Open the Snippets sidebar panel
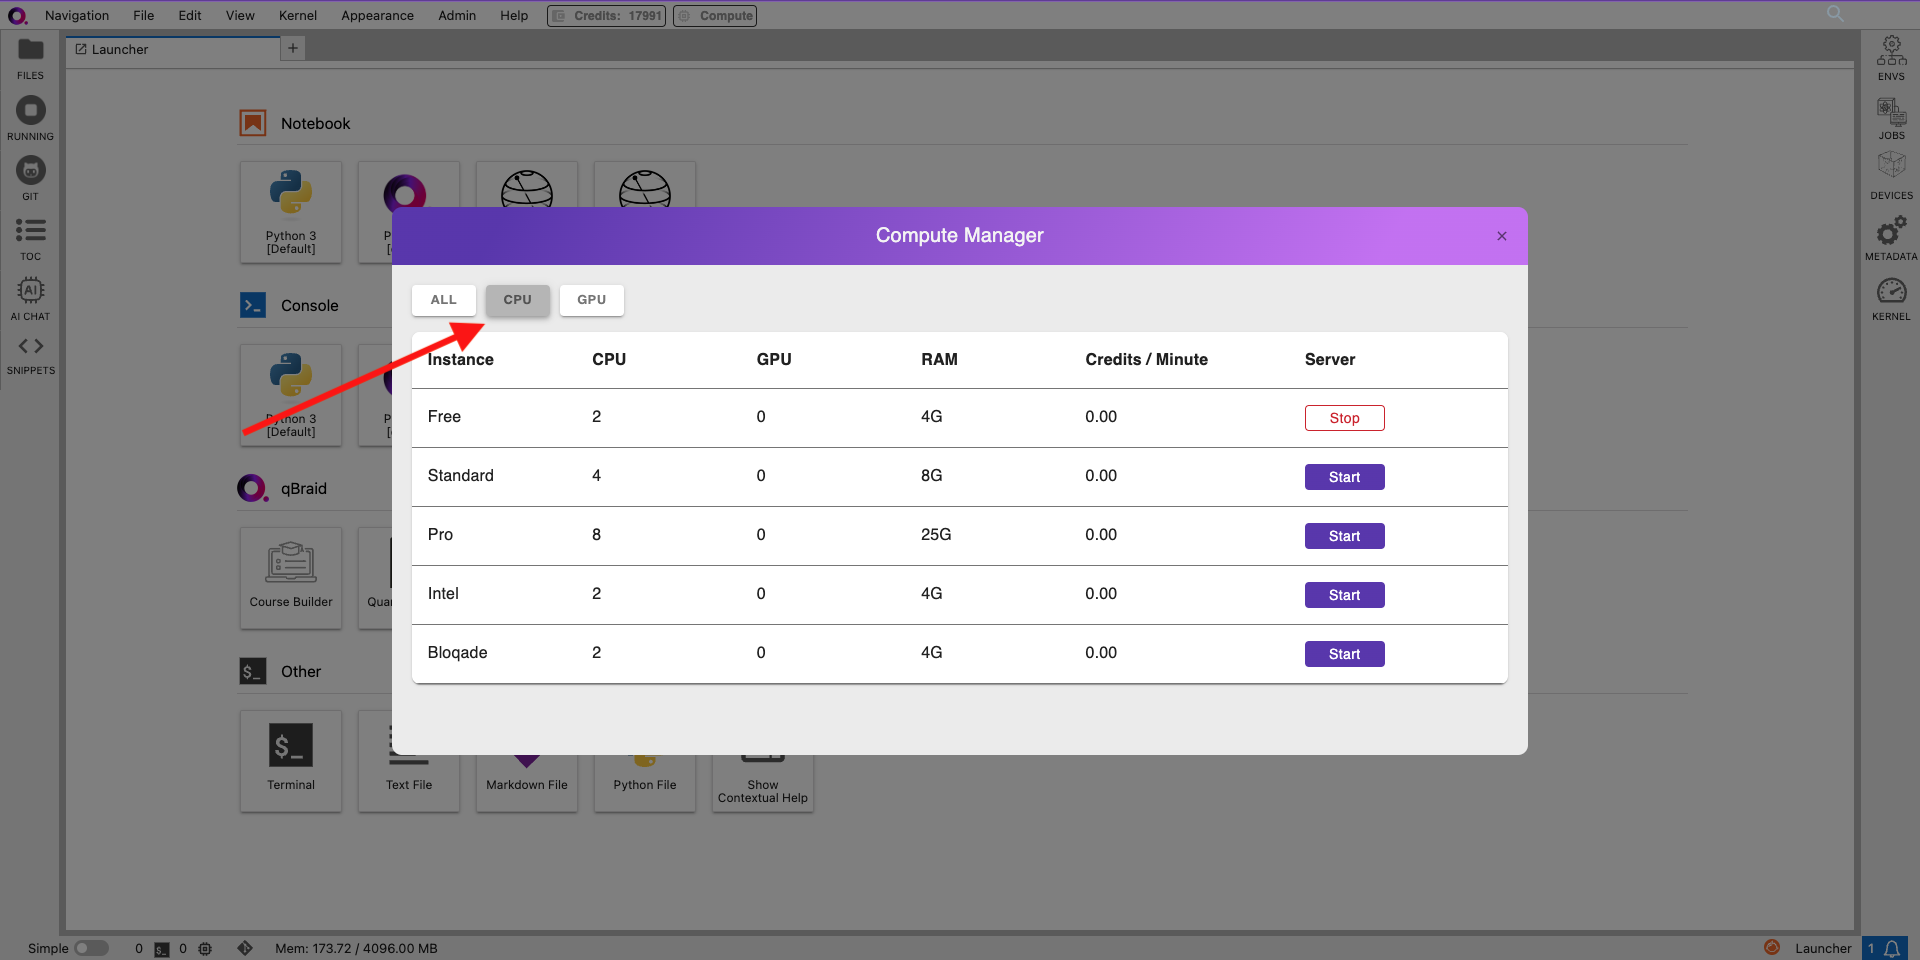The width and height of the screenshot is (1920, 960). tap(30, 355)
